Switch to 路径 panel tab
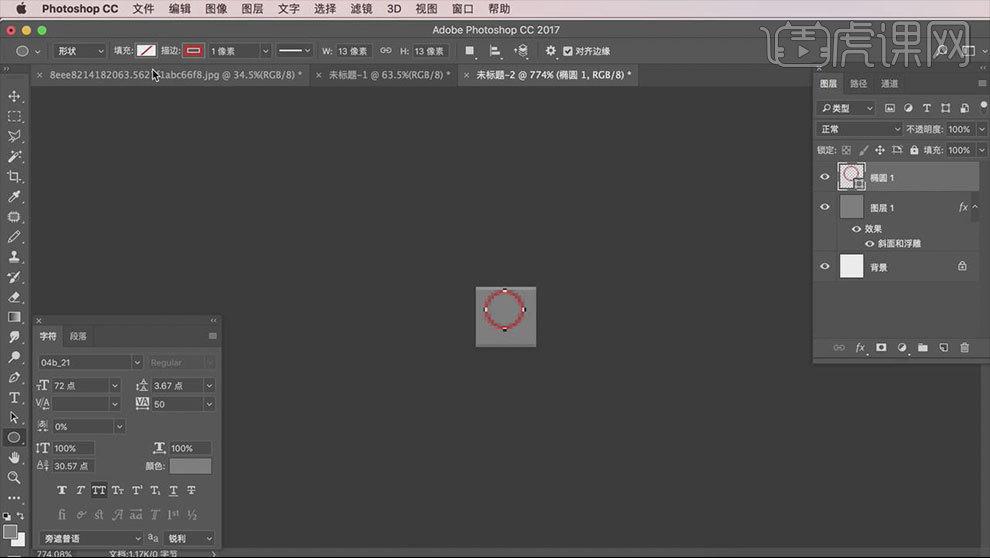 [x=858, y=83]
